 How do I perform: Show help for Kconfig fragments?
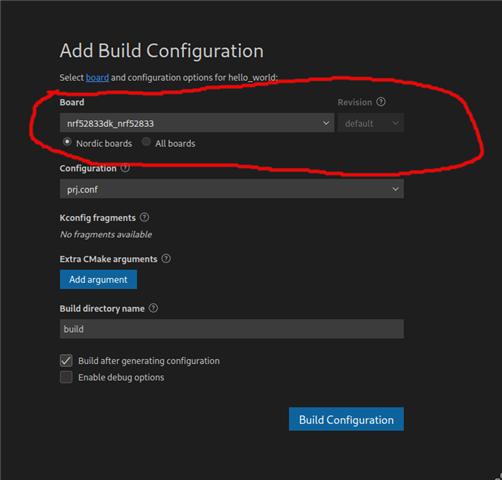tap(144, 217)
